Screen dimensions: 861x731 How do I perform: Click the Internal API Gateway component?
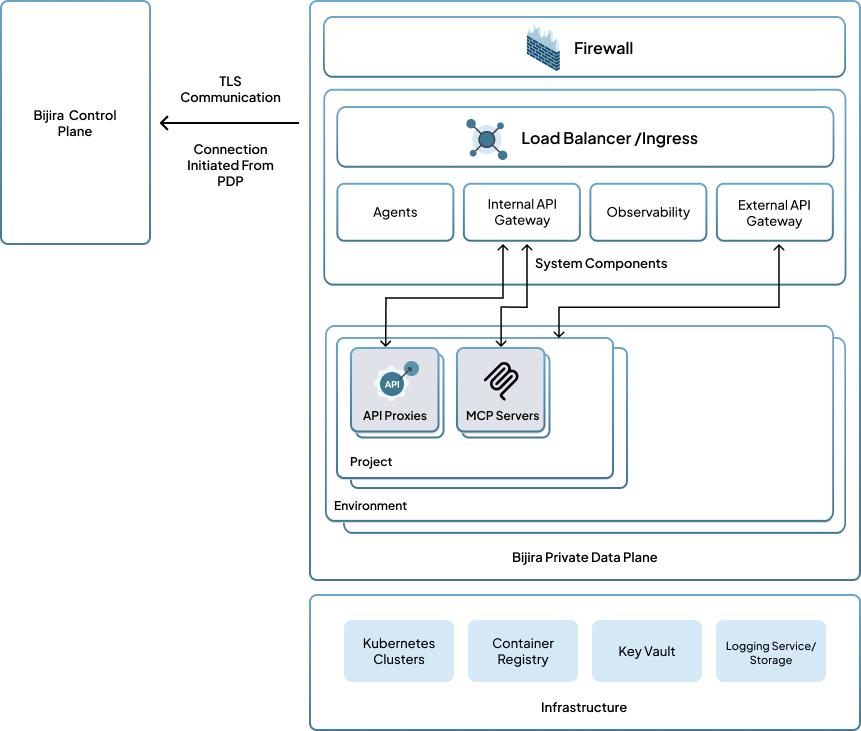pyautogui.click(x=521, y=212)
